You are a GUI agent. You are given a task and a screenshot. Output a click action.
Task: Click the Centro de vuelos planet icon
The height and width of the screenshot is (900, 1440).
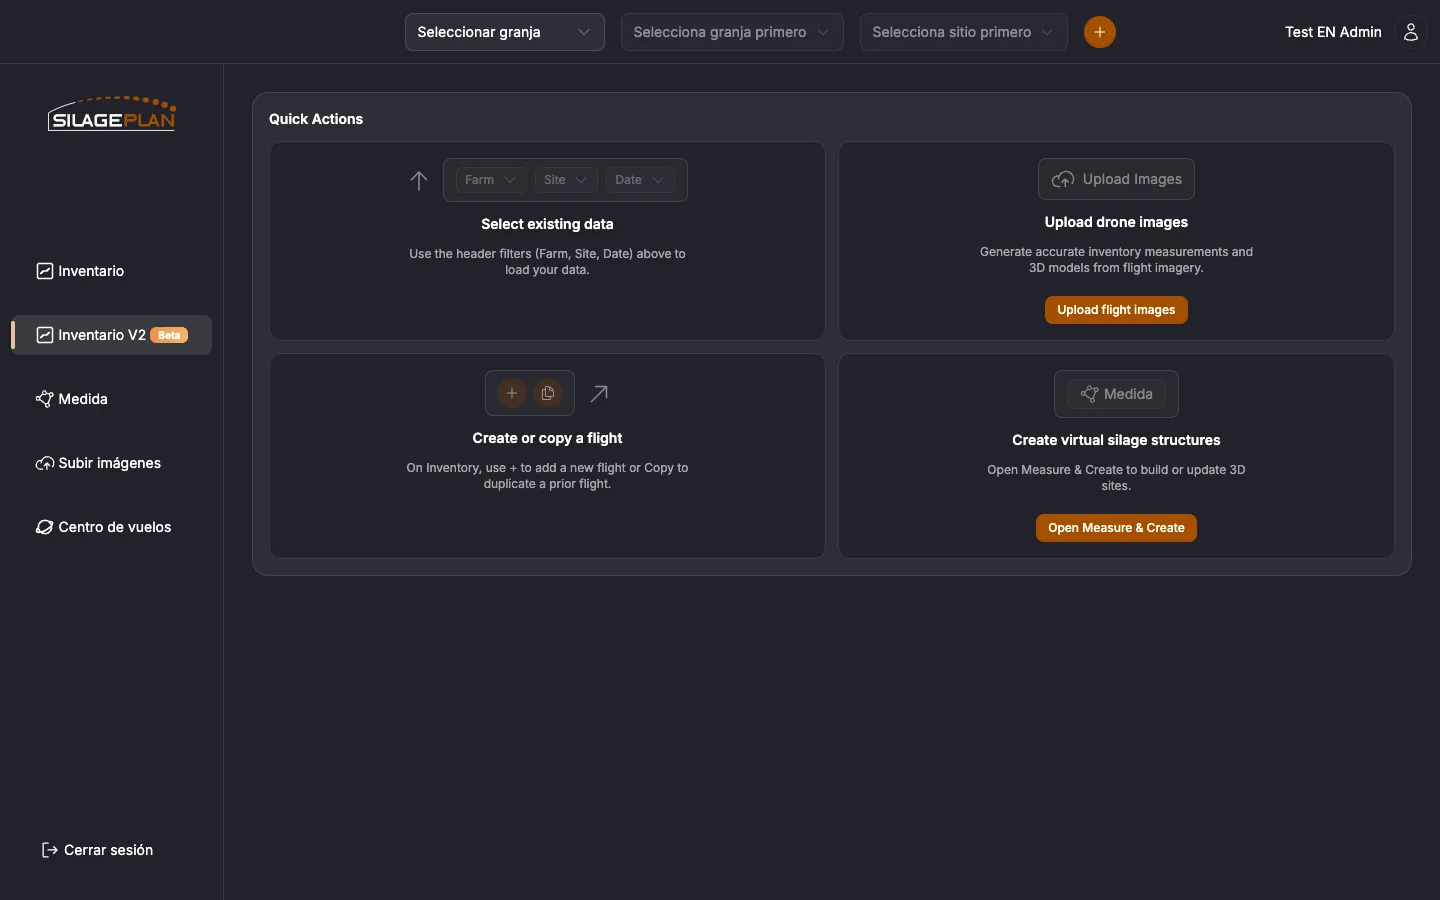point(45,527)
